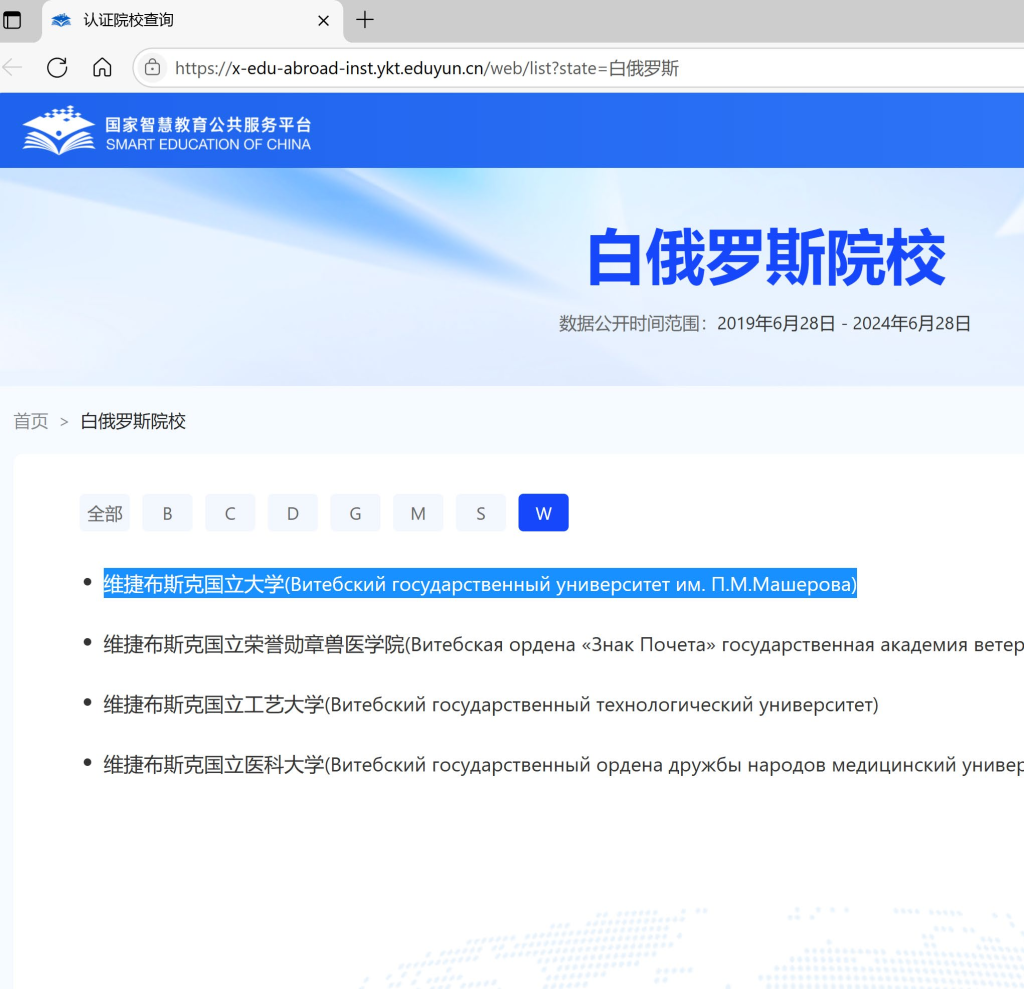
Task: Click the browser refresh icon
Action: (x=57, y=68)
